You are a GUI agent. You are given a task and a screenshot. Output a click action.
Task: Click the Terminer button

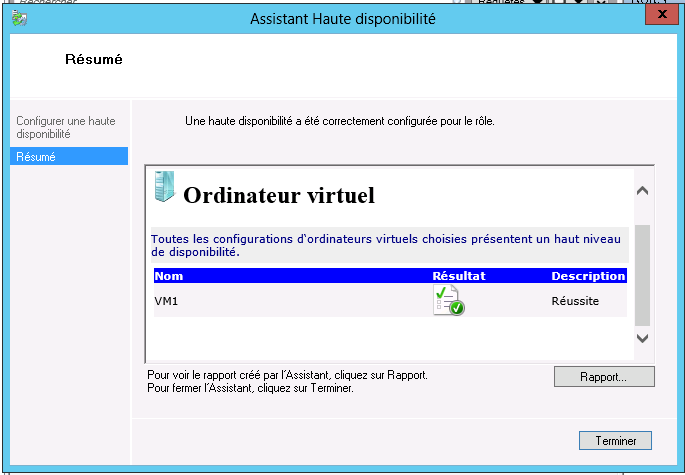click(x=615, y=440)
